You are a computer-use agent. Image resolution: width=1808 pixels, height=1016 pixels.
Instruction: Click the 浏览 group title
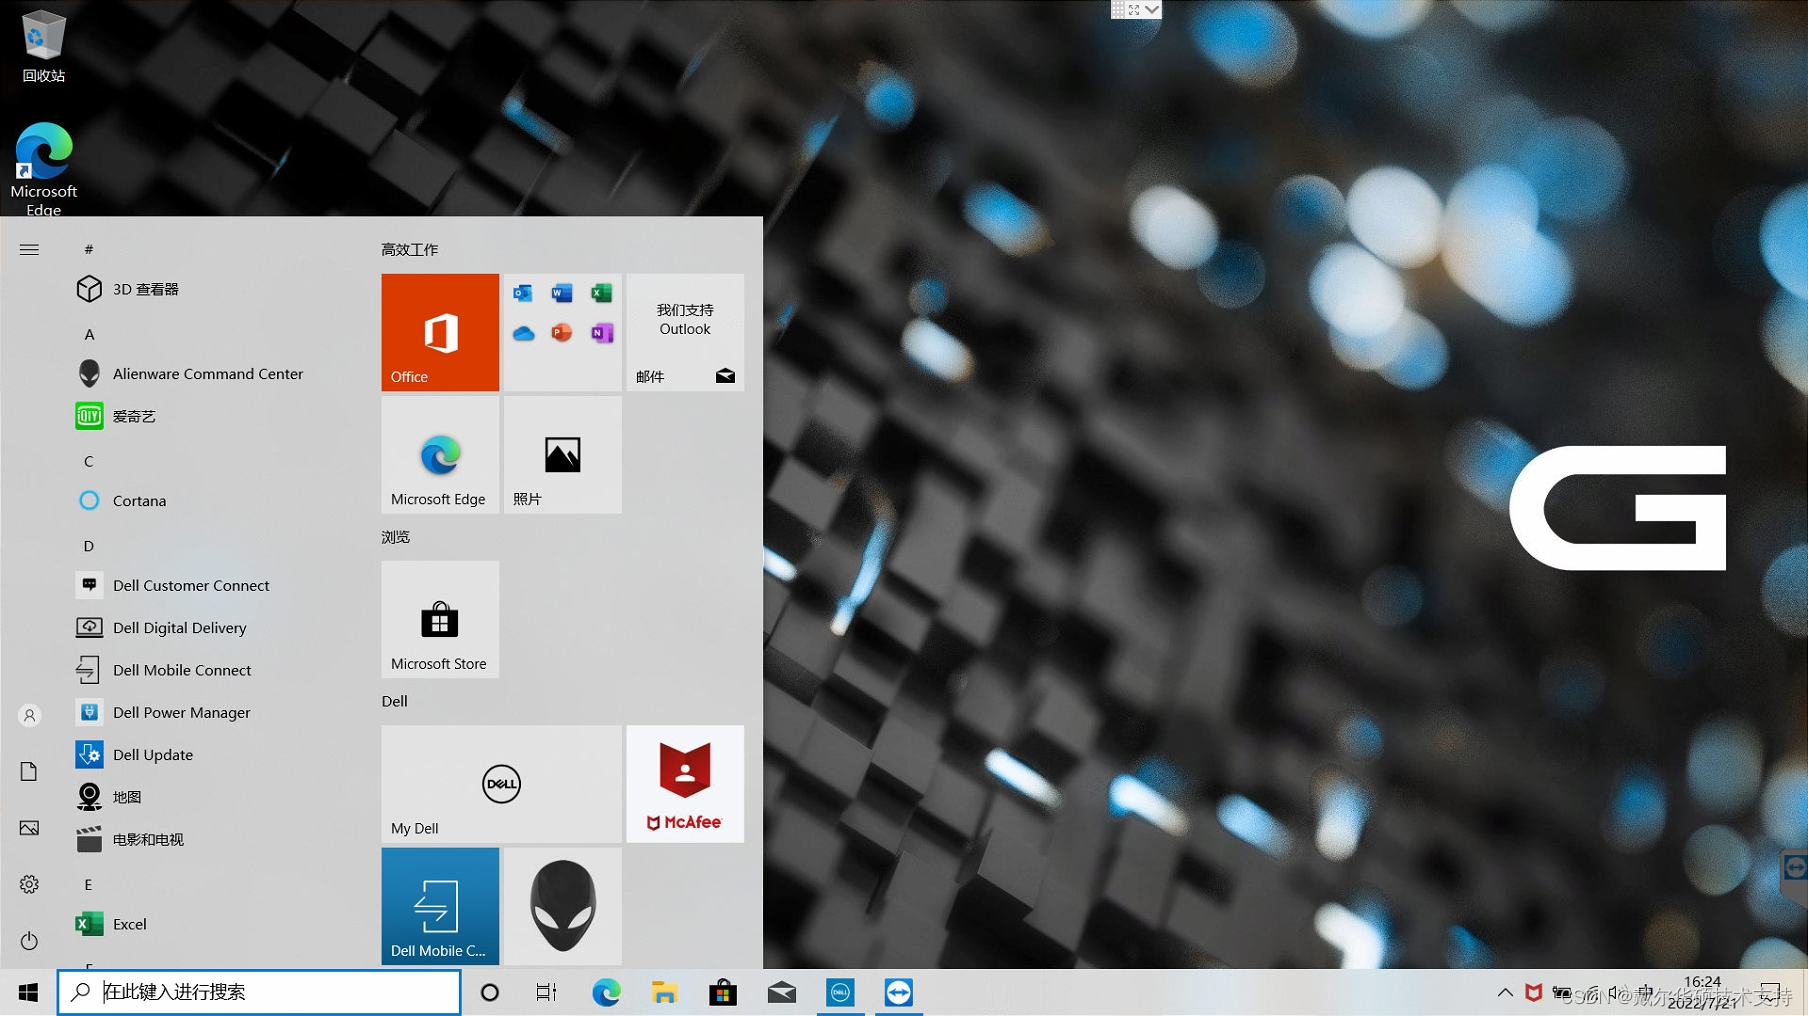click(396, 537)
